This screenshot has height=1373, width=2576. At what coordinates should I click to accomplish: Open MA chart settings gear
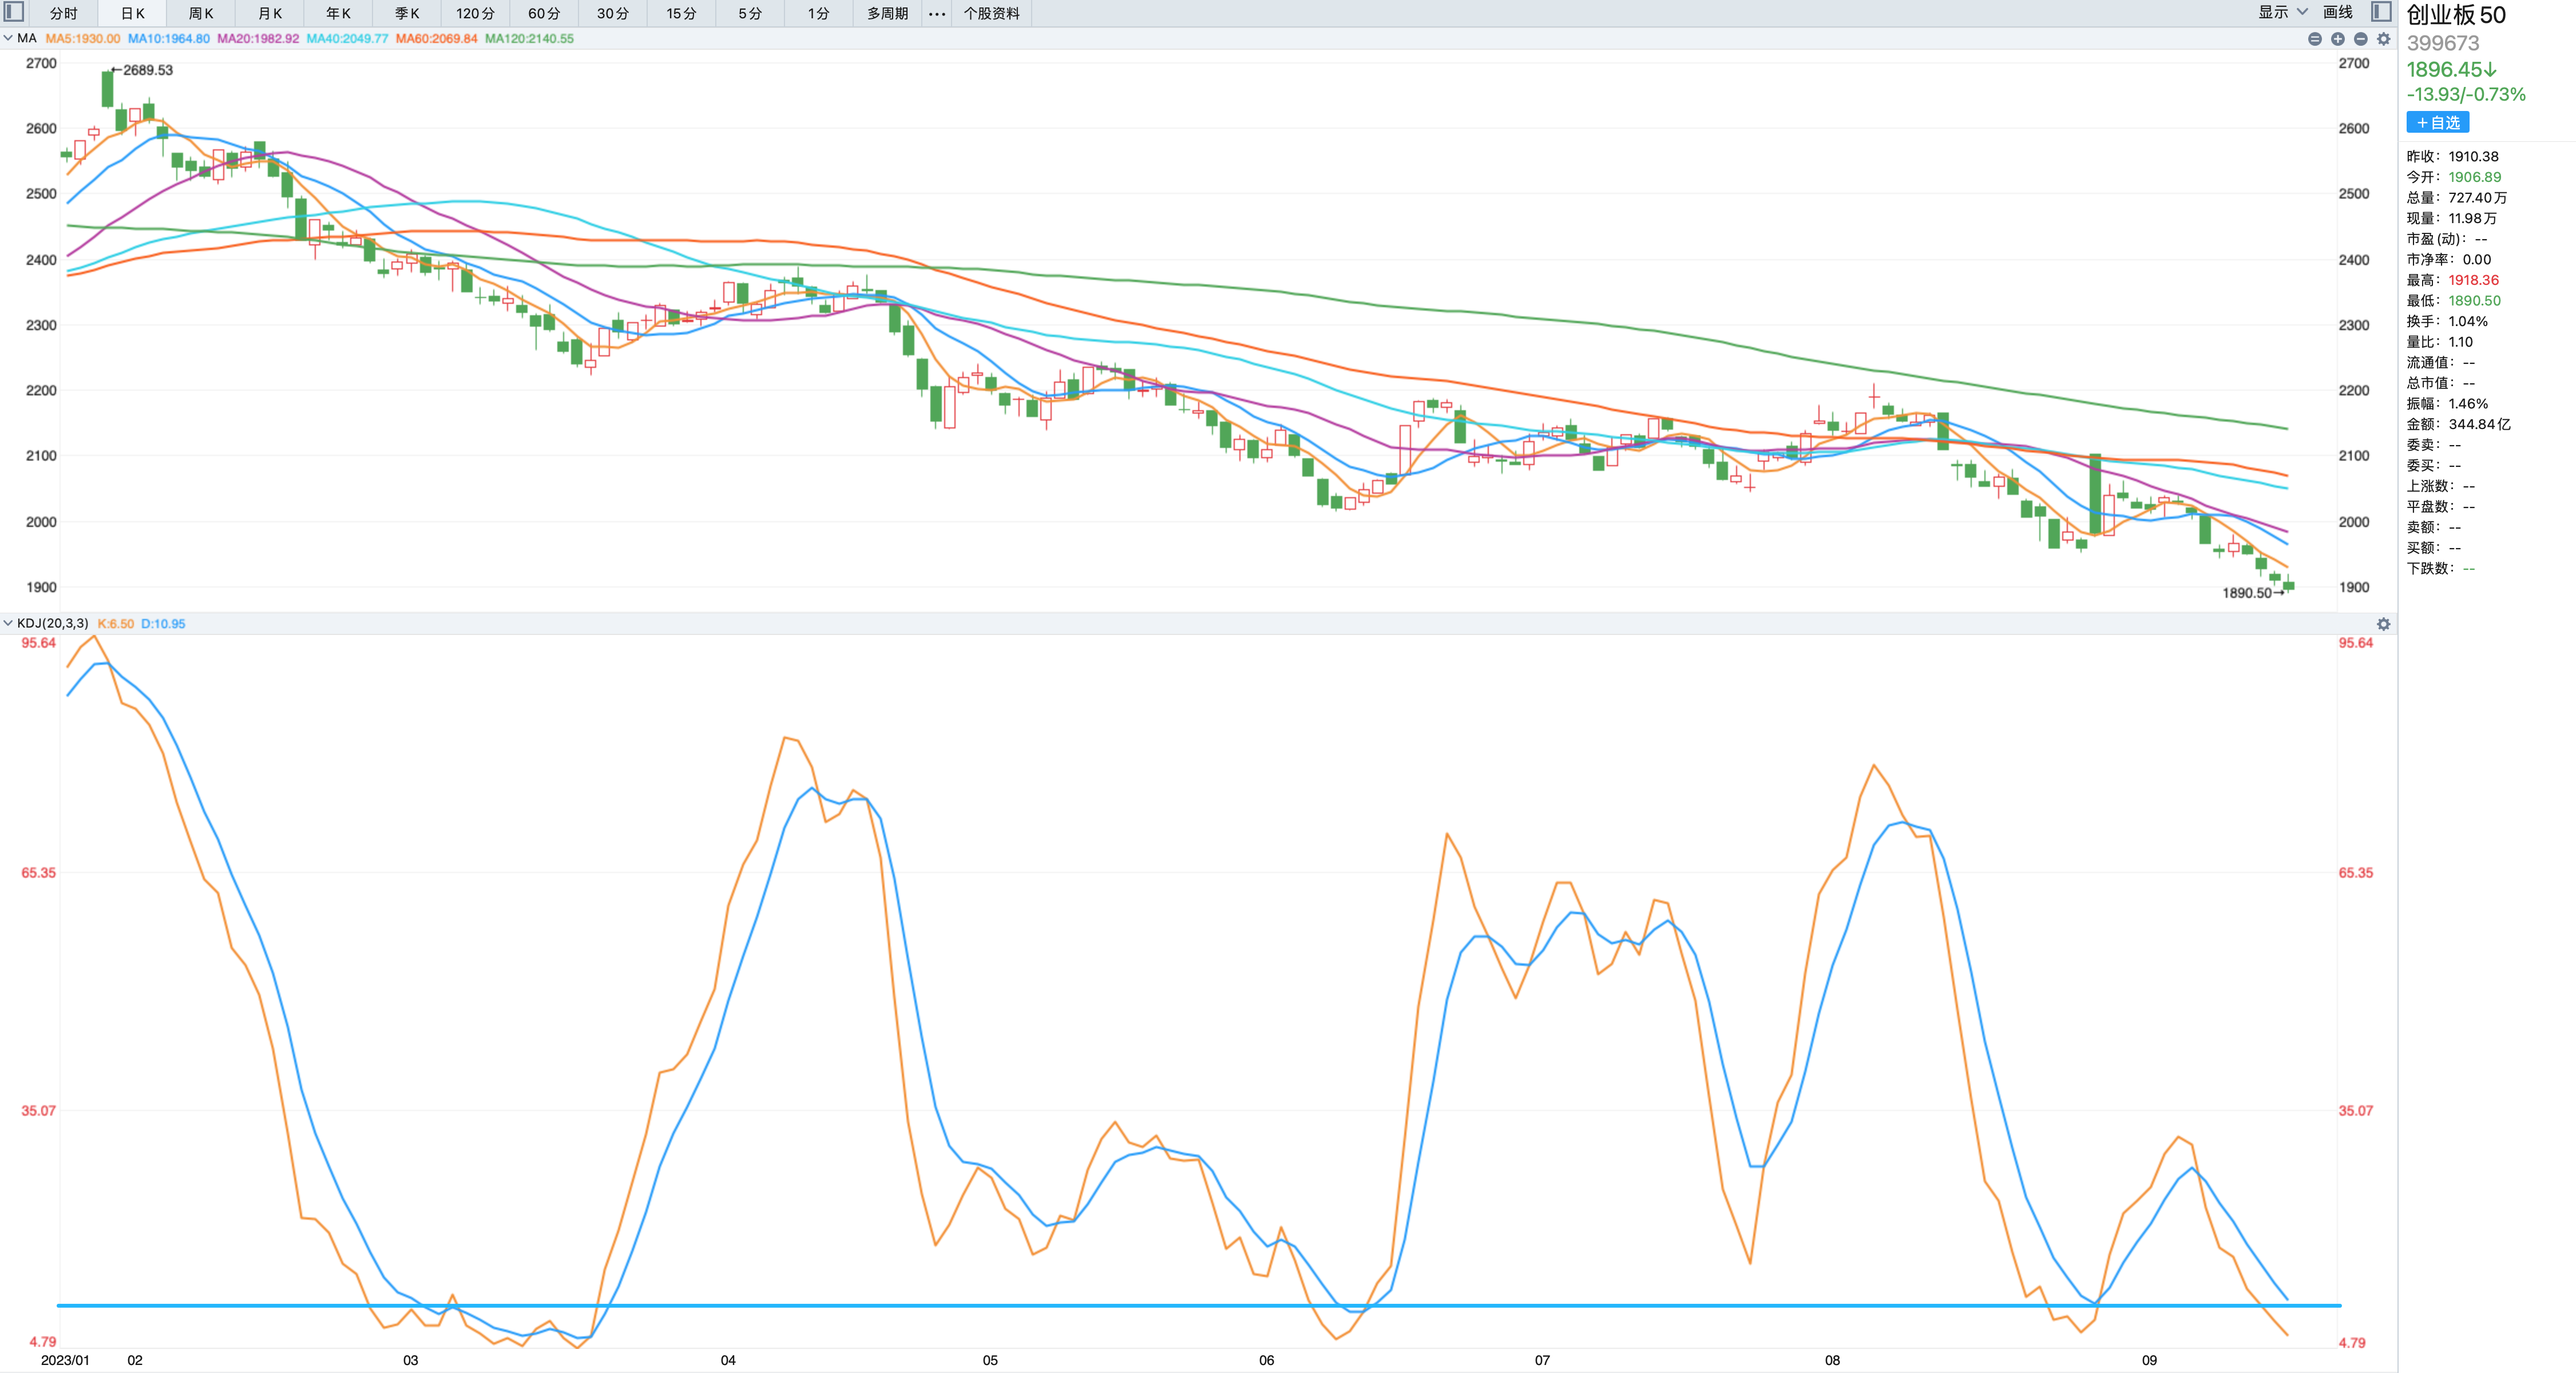2383,39
